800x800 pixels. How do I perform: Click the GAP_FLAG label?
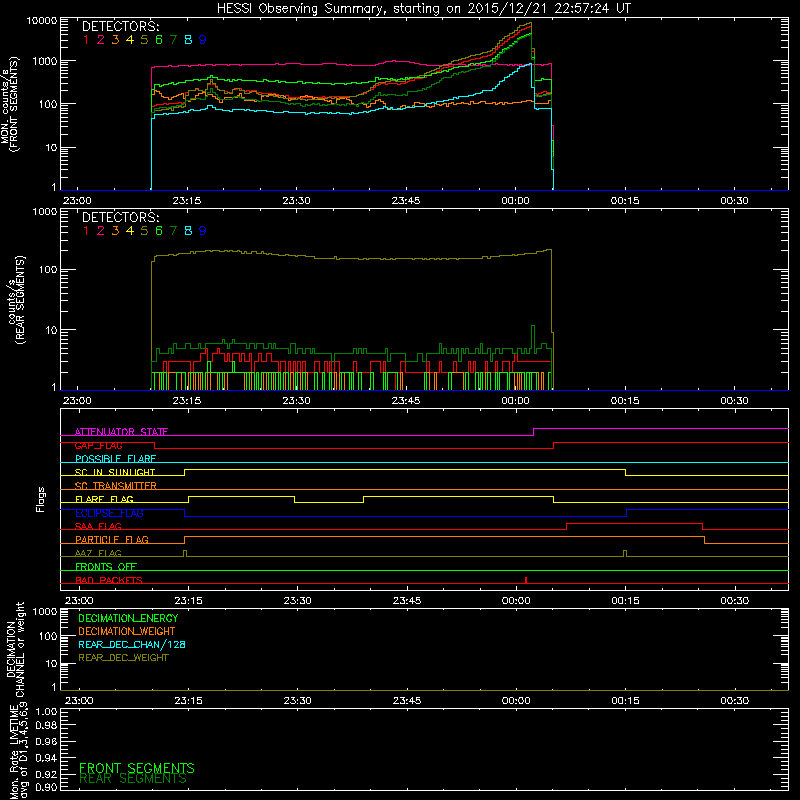point(98,445)
